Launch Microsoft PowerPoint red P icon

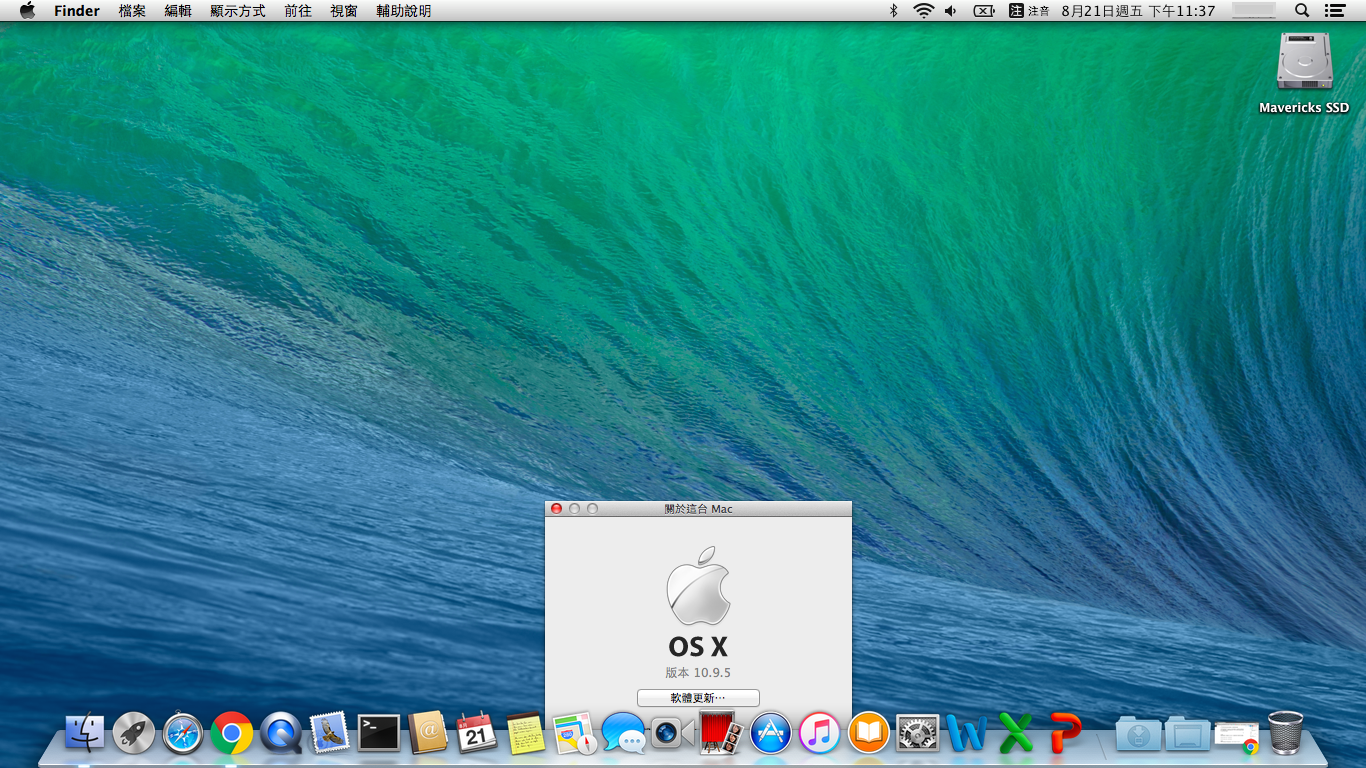1065,733
